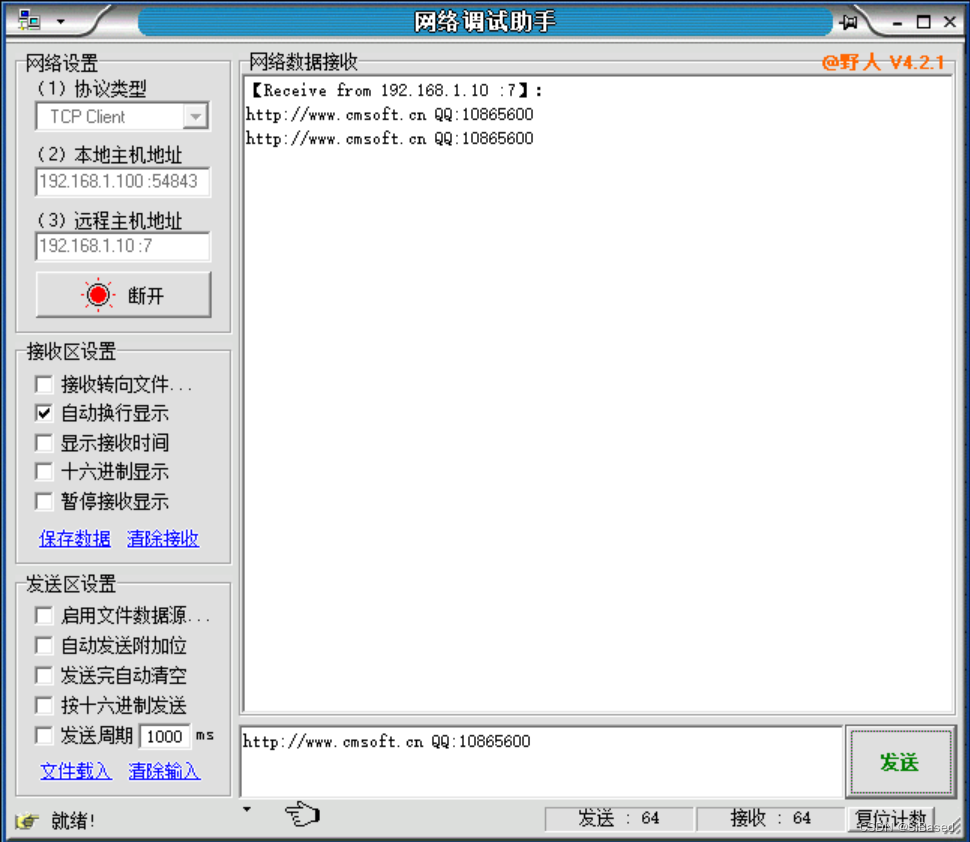
Task: Click the 清除接收 clear receive link
Action: pyautogui.click(x=163, y=538)
